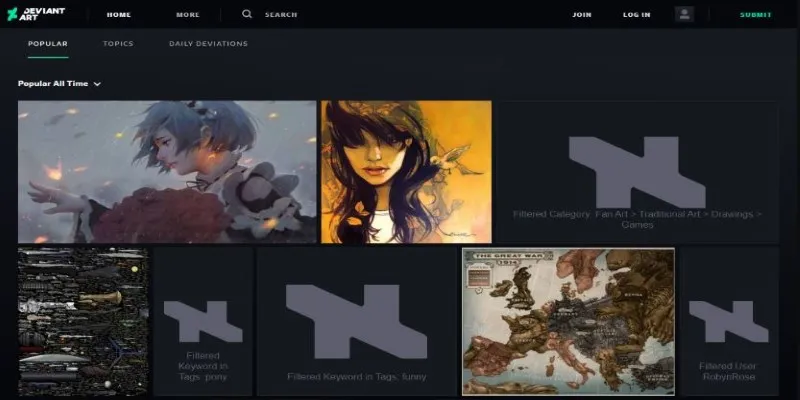This screenshot has width=800, height=400.
Task: Click the search magnifier icon
Action: click(x=247, y=14)
